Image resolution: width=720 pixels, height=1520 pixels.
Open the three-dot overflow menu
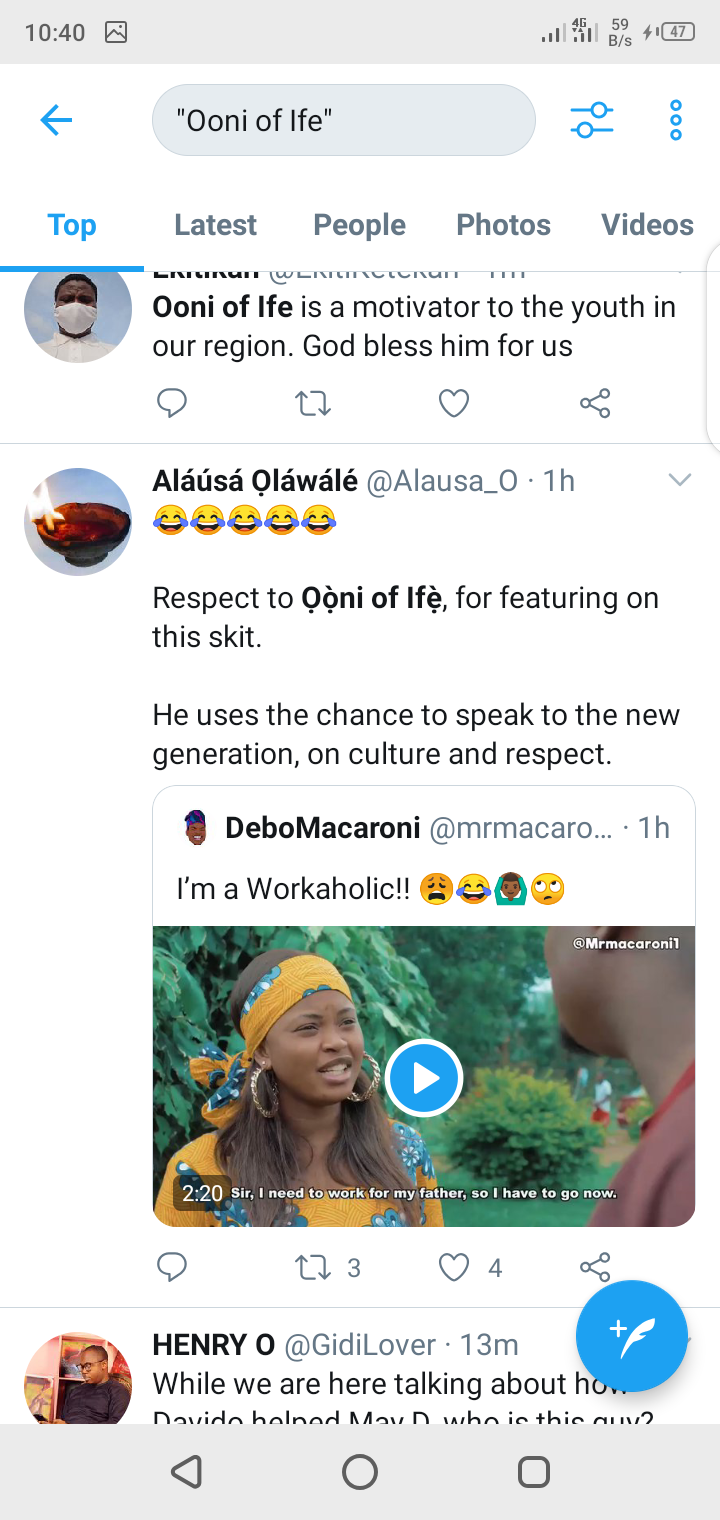pyautogui.click(x=676, y=121)
